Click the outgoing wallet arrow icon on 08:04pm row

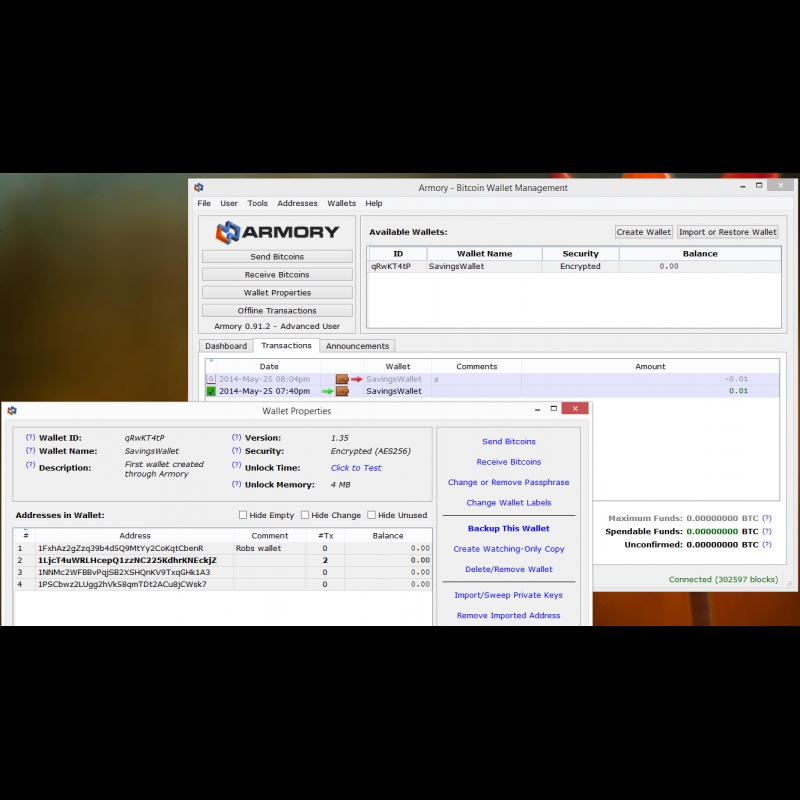(349, 379)
